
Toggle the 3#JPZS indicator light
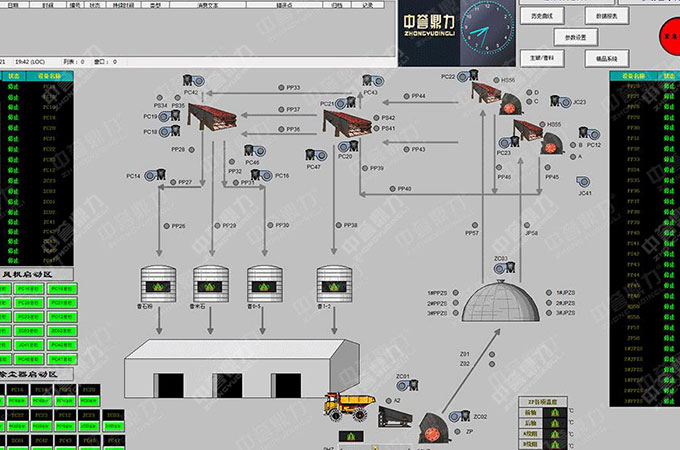(547, 313)
